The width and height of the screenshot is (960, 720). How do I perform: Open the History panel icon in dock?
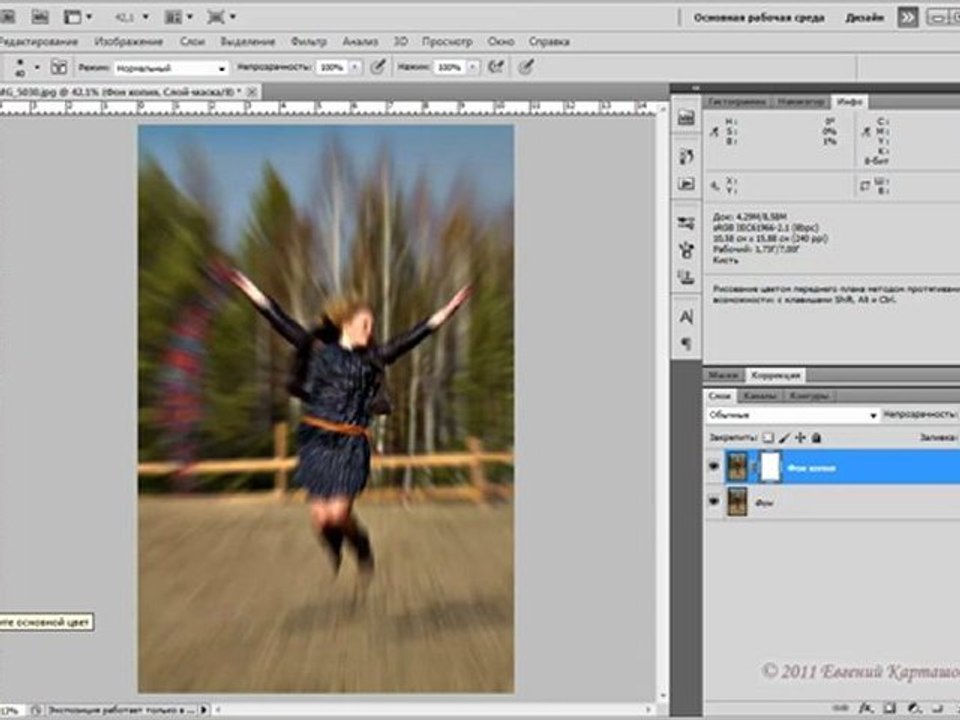(x=686, y=156)
